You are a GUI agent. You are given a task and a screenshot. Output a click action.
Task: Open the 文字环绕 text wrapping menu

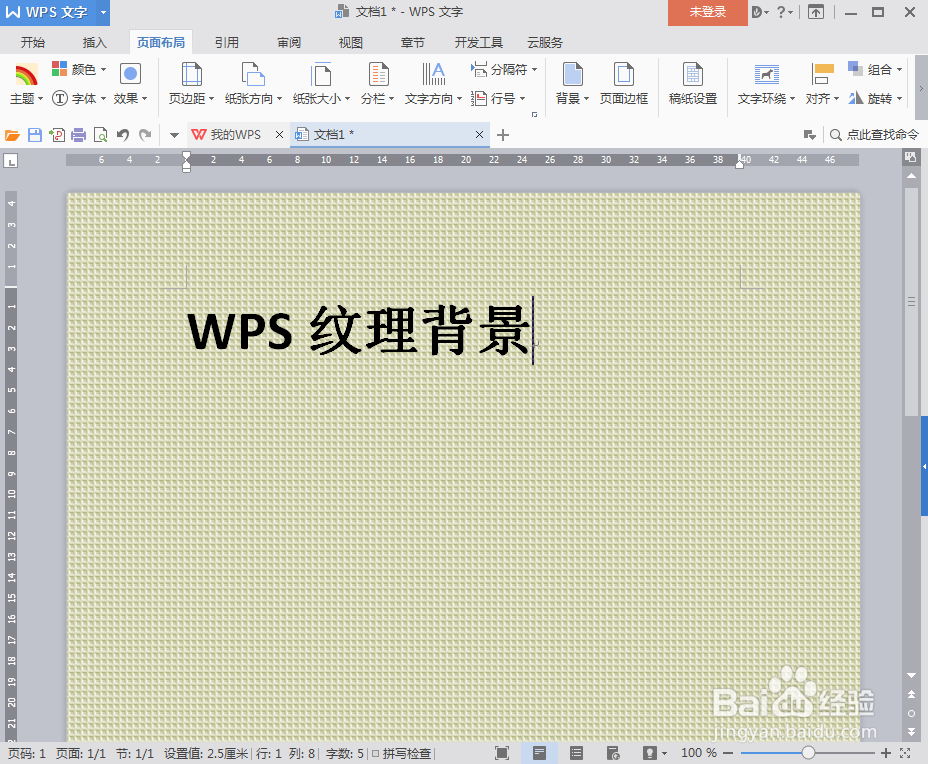[766, 84]
